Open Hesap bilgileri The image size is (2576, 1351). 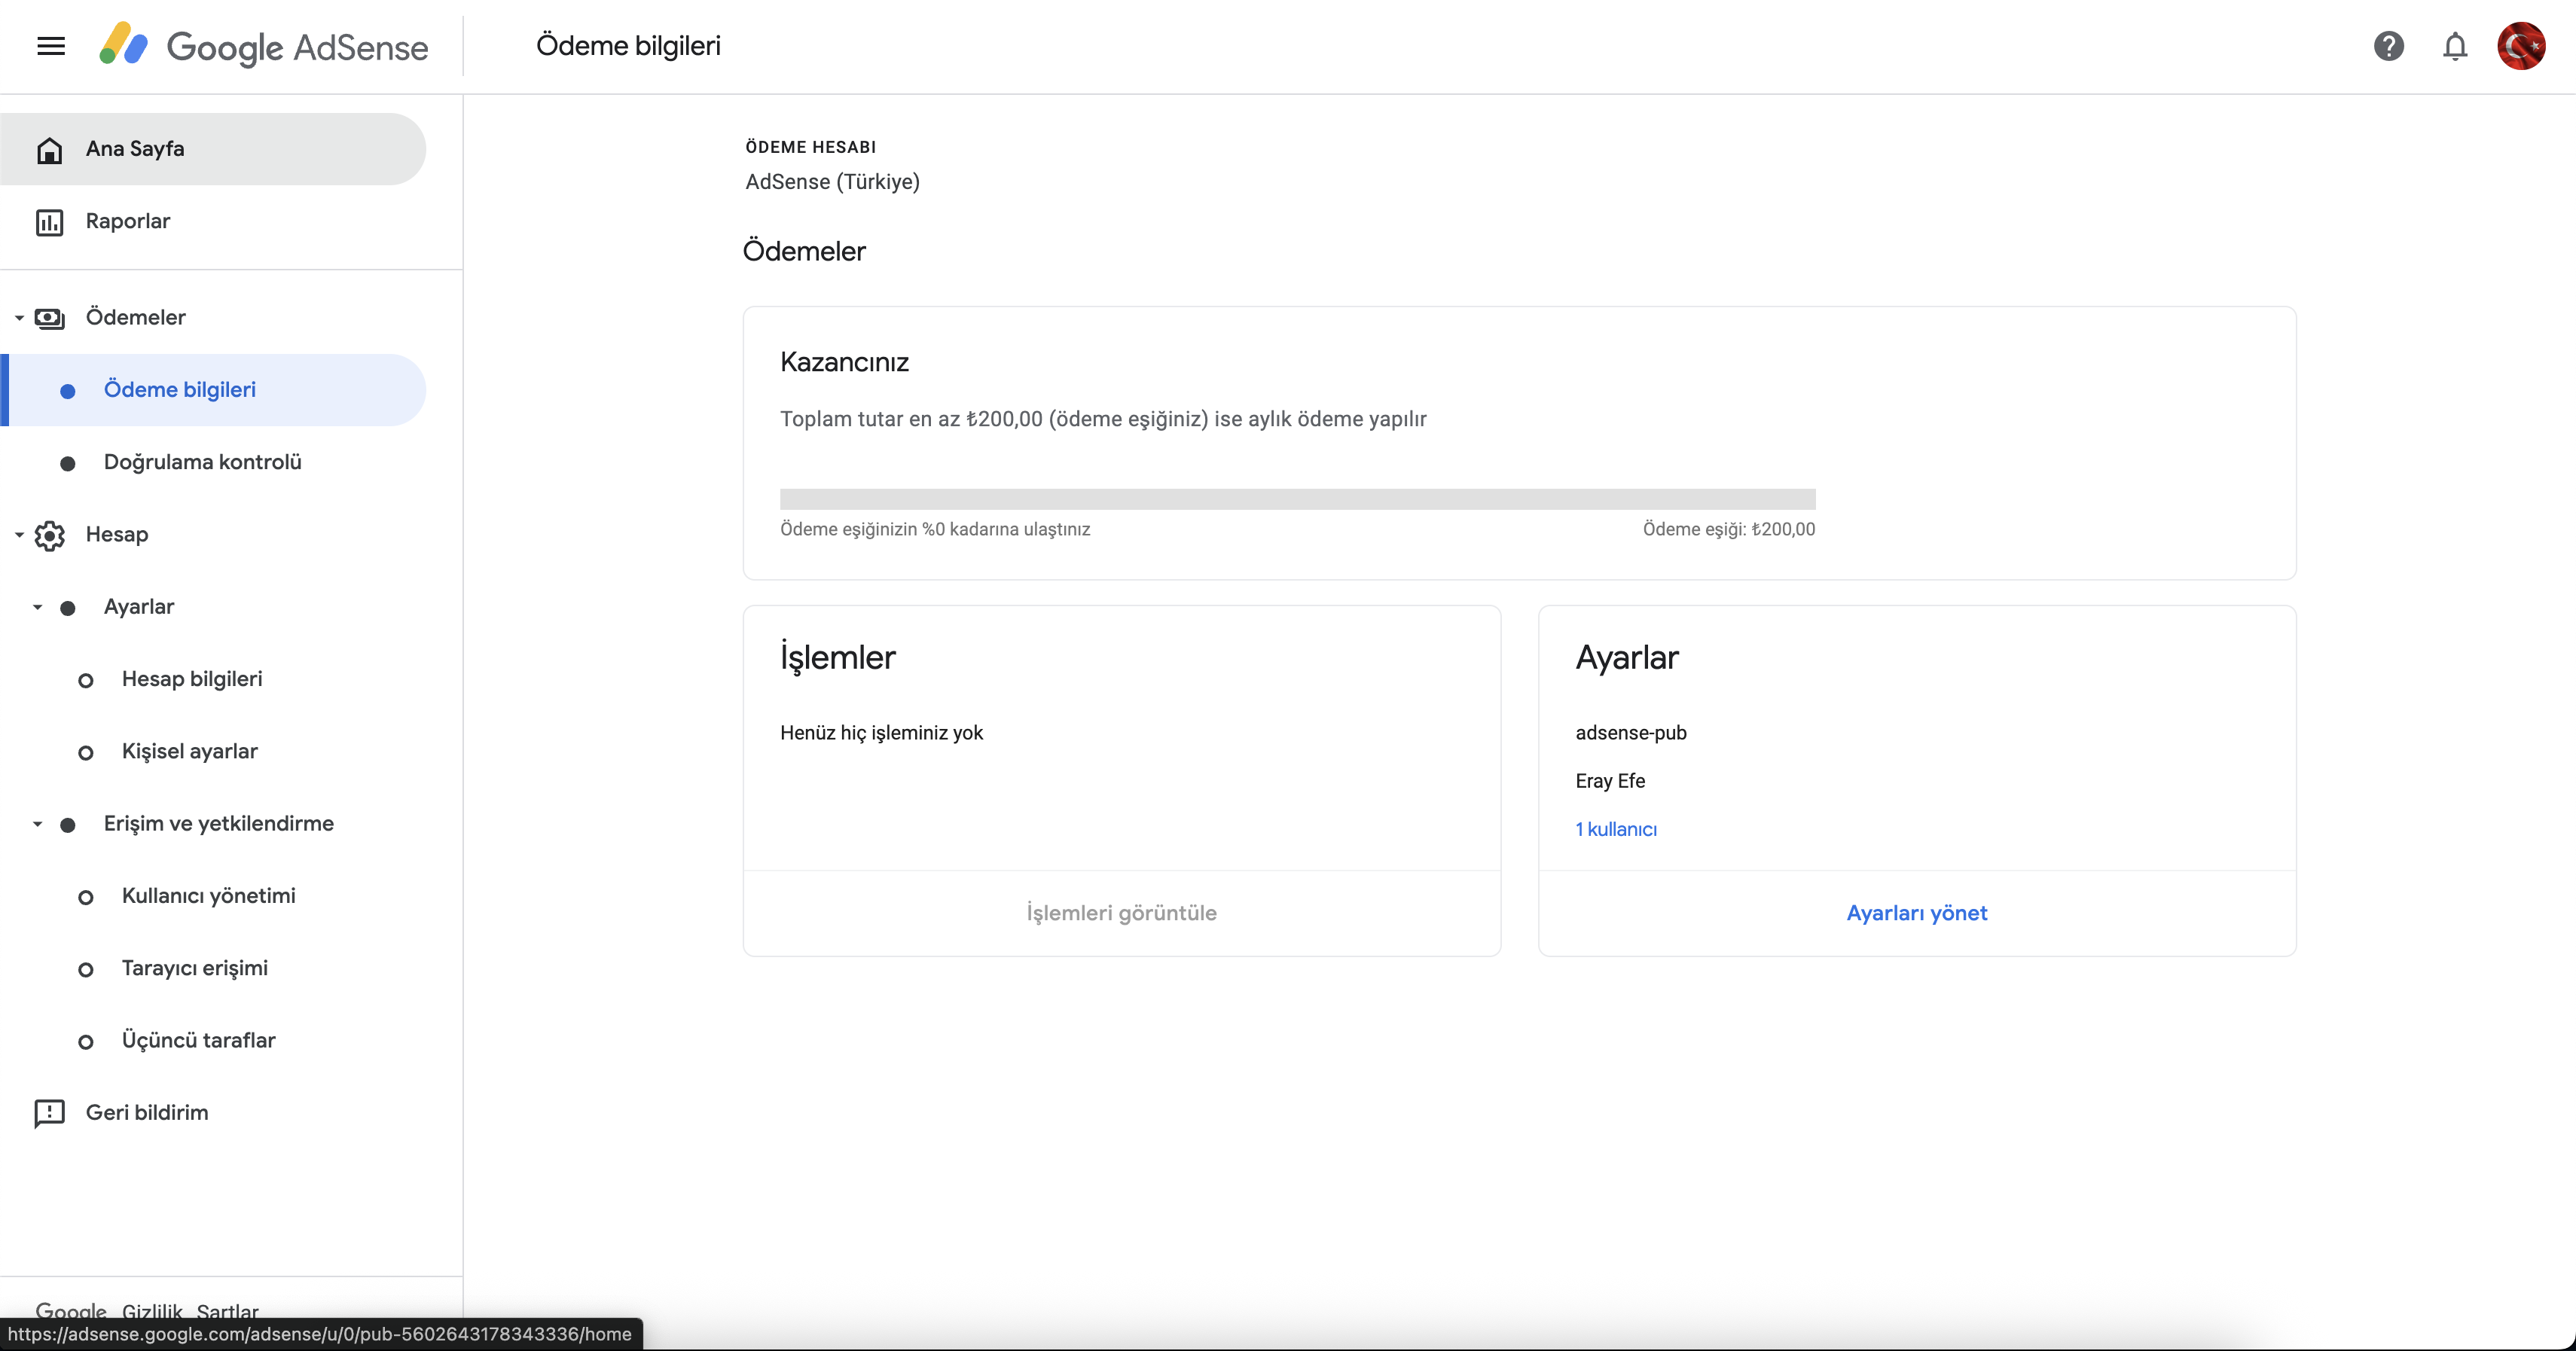213,679
